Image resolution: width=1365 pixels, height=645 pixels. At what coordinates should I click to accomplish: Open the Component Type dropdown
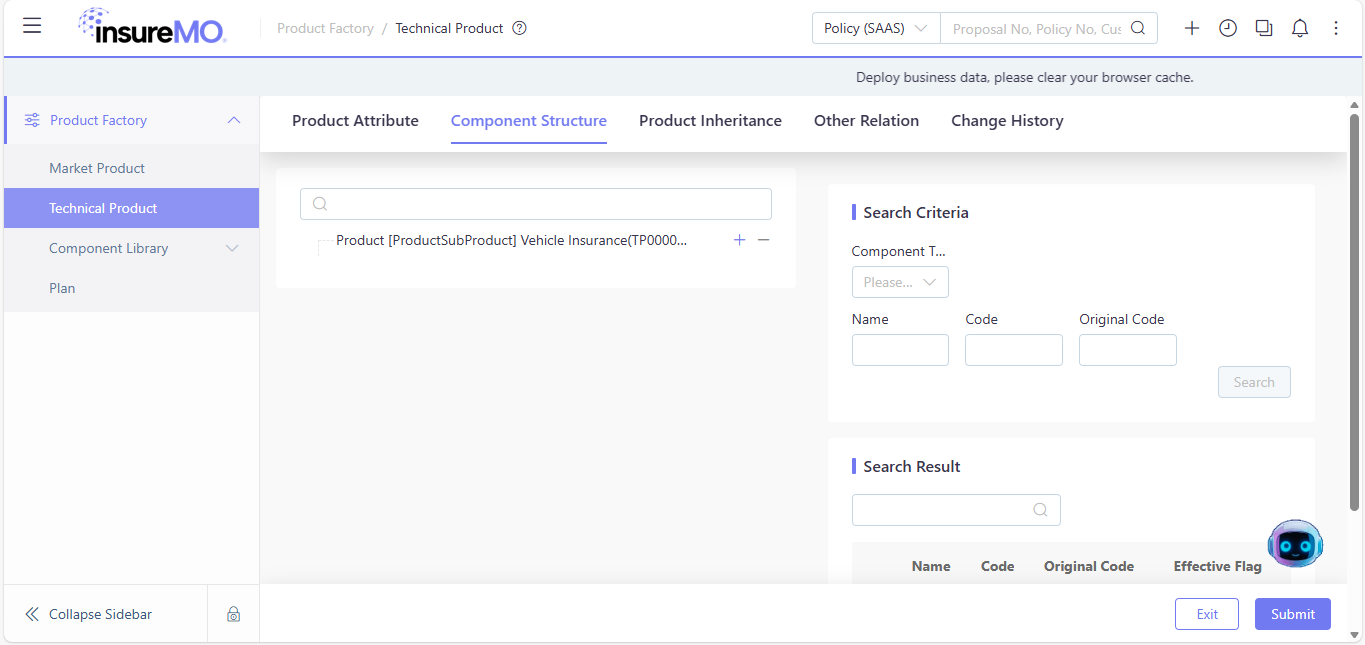pos(900,282)
